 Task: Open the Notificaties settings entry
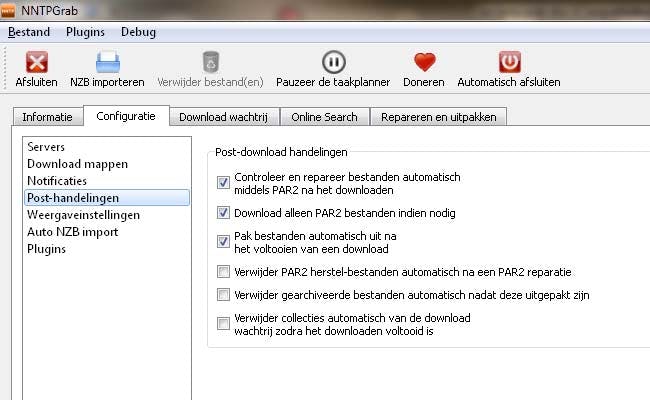point(107,181)
